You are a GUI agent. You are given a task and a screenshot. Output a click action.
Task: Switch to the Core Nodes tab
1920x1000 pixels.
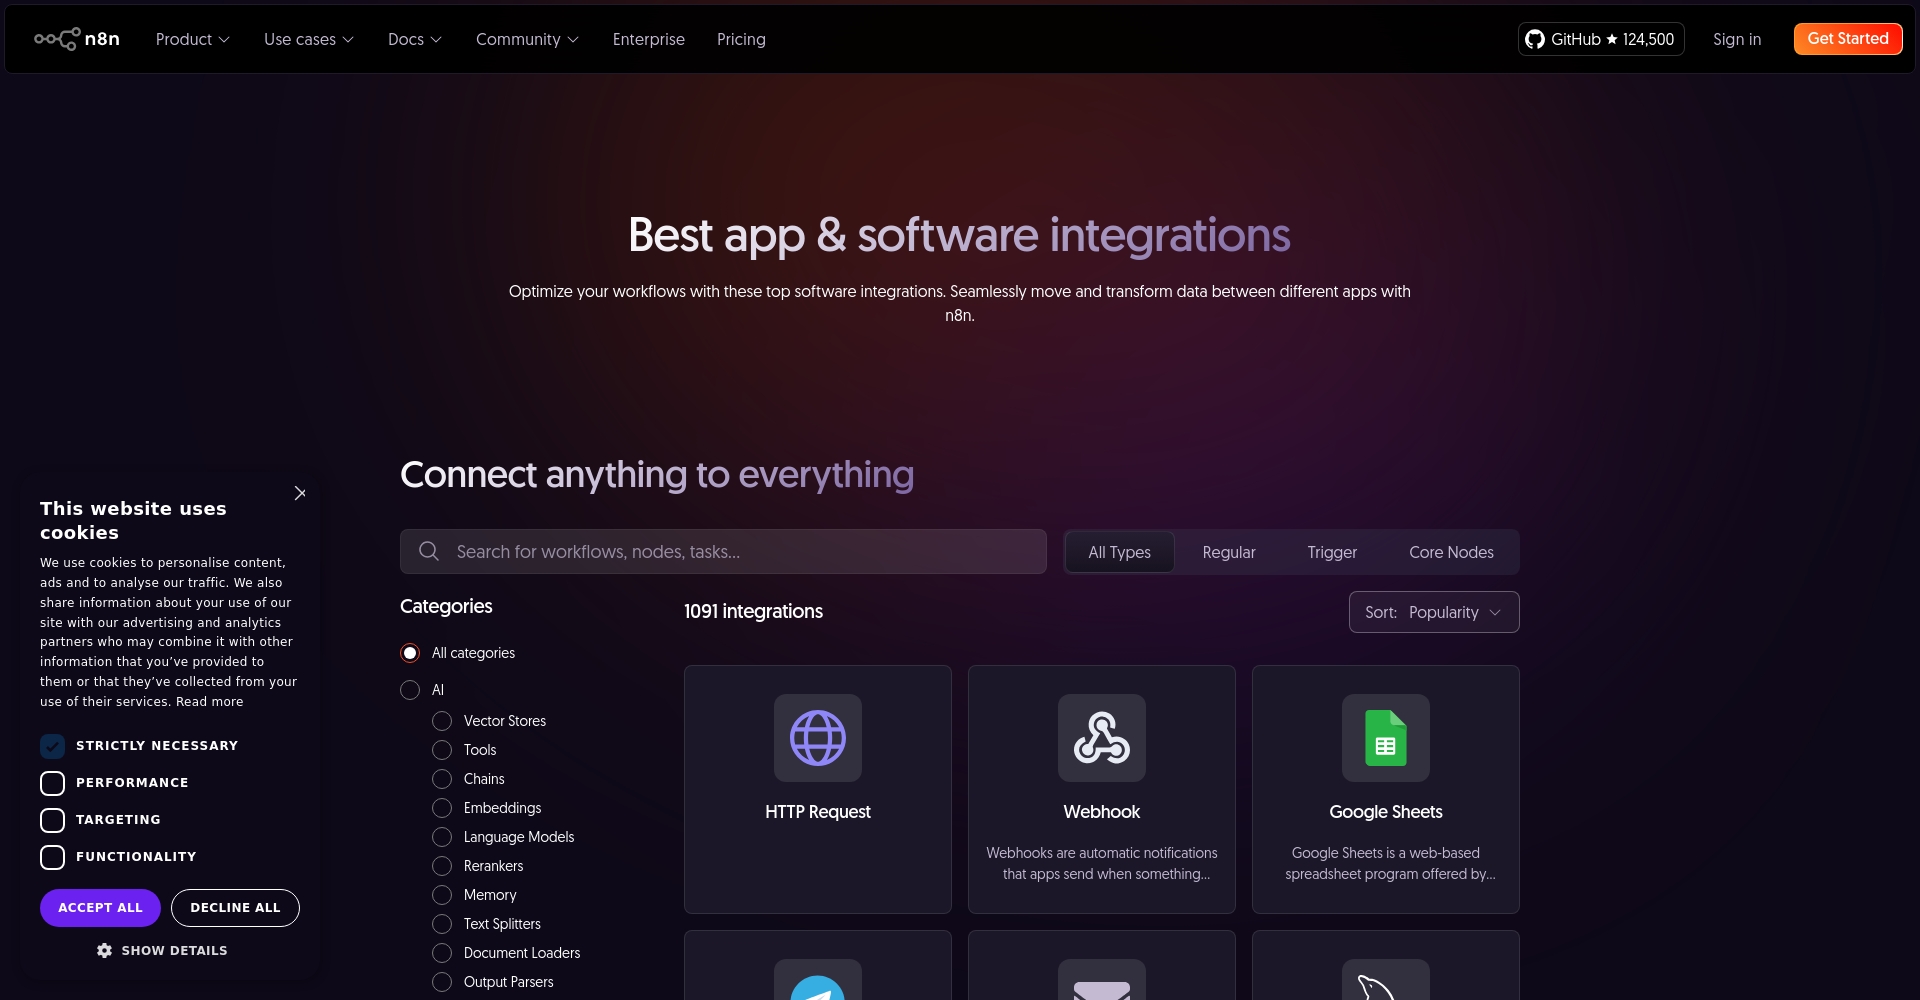1451,552
